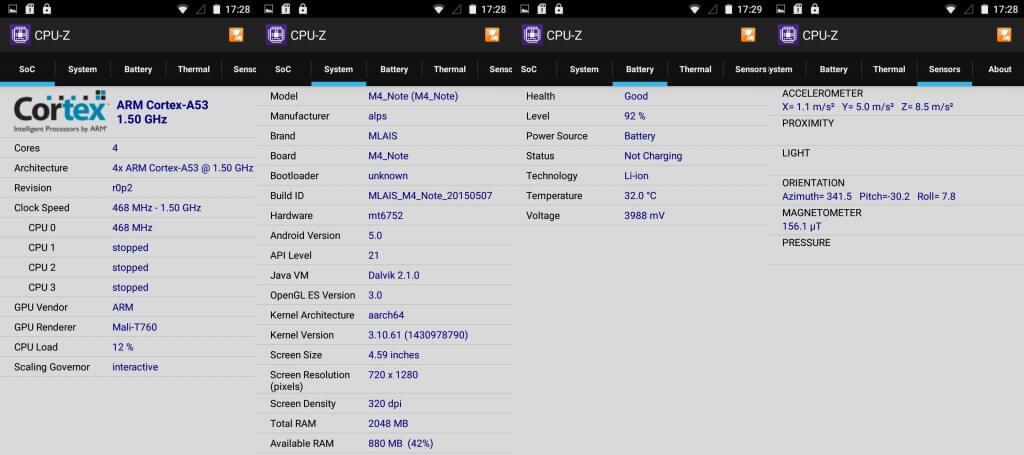Select the 'Not Charging' status value
Screen dimensions: 1024x455
point(653,156)
